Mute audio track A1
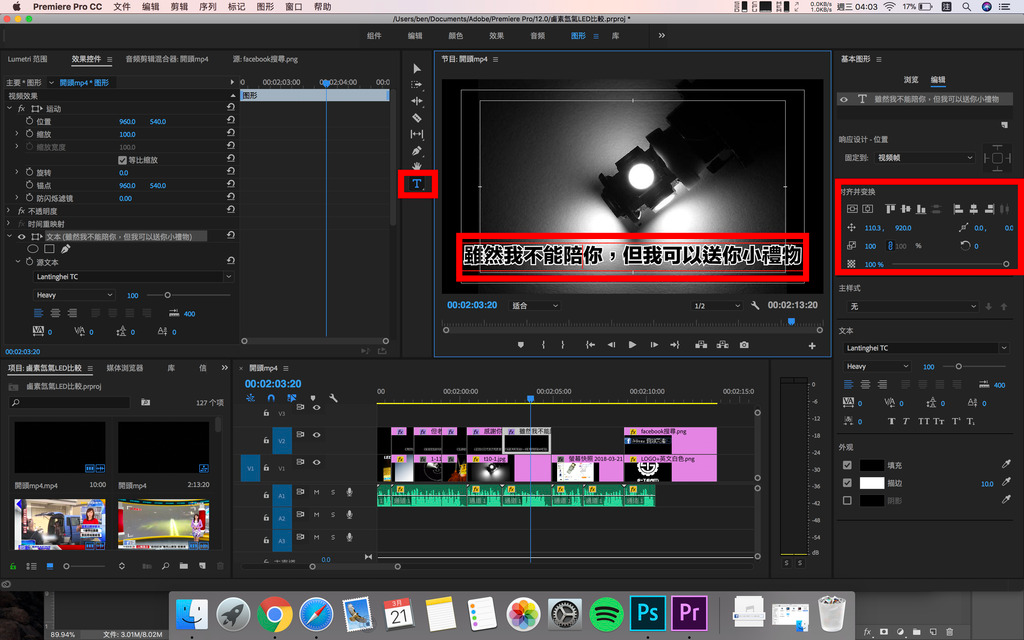This screenshot has width=1024, height=640. point(317,492)
